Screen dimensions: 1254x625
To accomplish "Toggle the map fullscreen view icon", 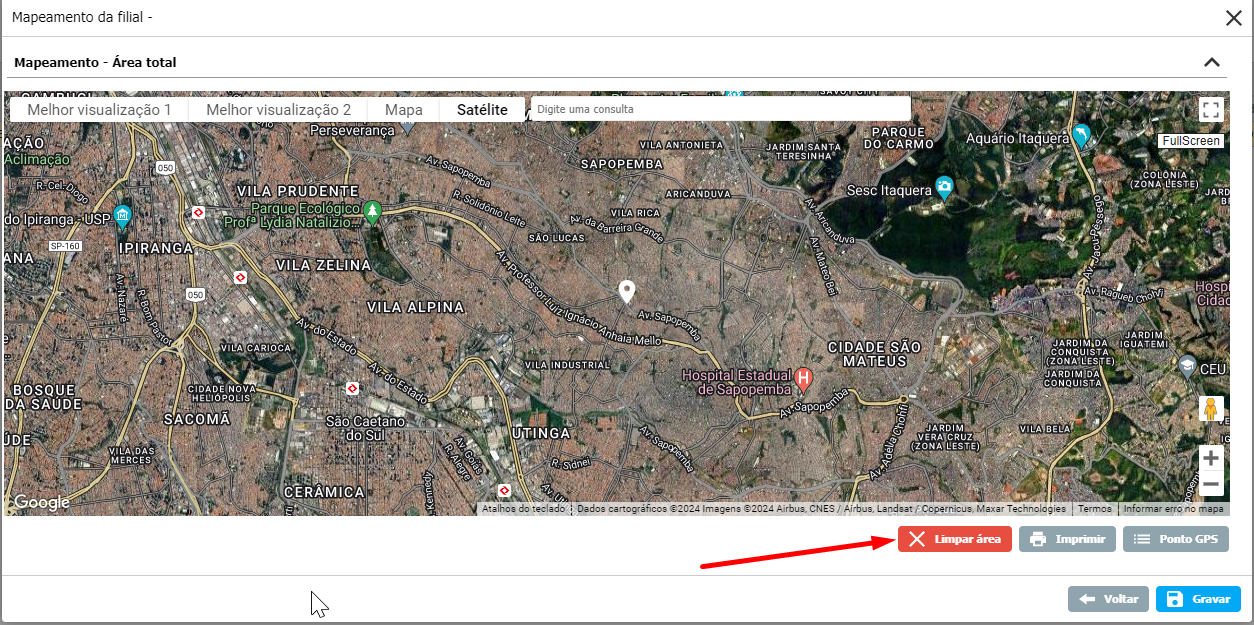I will click(x=1211, y=110).
